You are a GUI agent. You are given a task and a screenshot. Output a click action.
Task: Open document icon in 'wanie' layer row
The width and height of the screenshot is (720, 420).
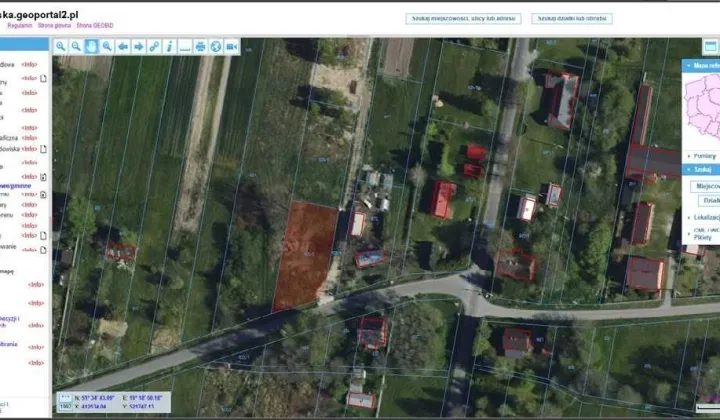[x=43, y=250]
